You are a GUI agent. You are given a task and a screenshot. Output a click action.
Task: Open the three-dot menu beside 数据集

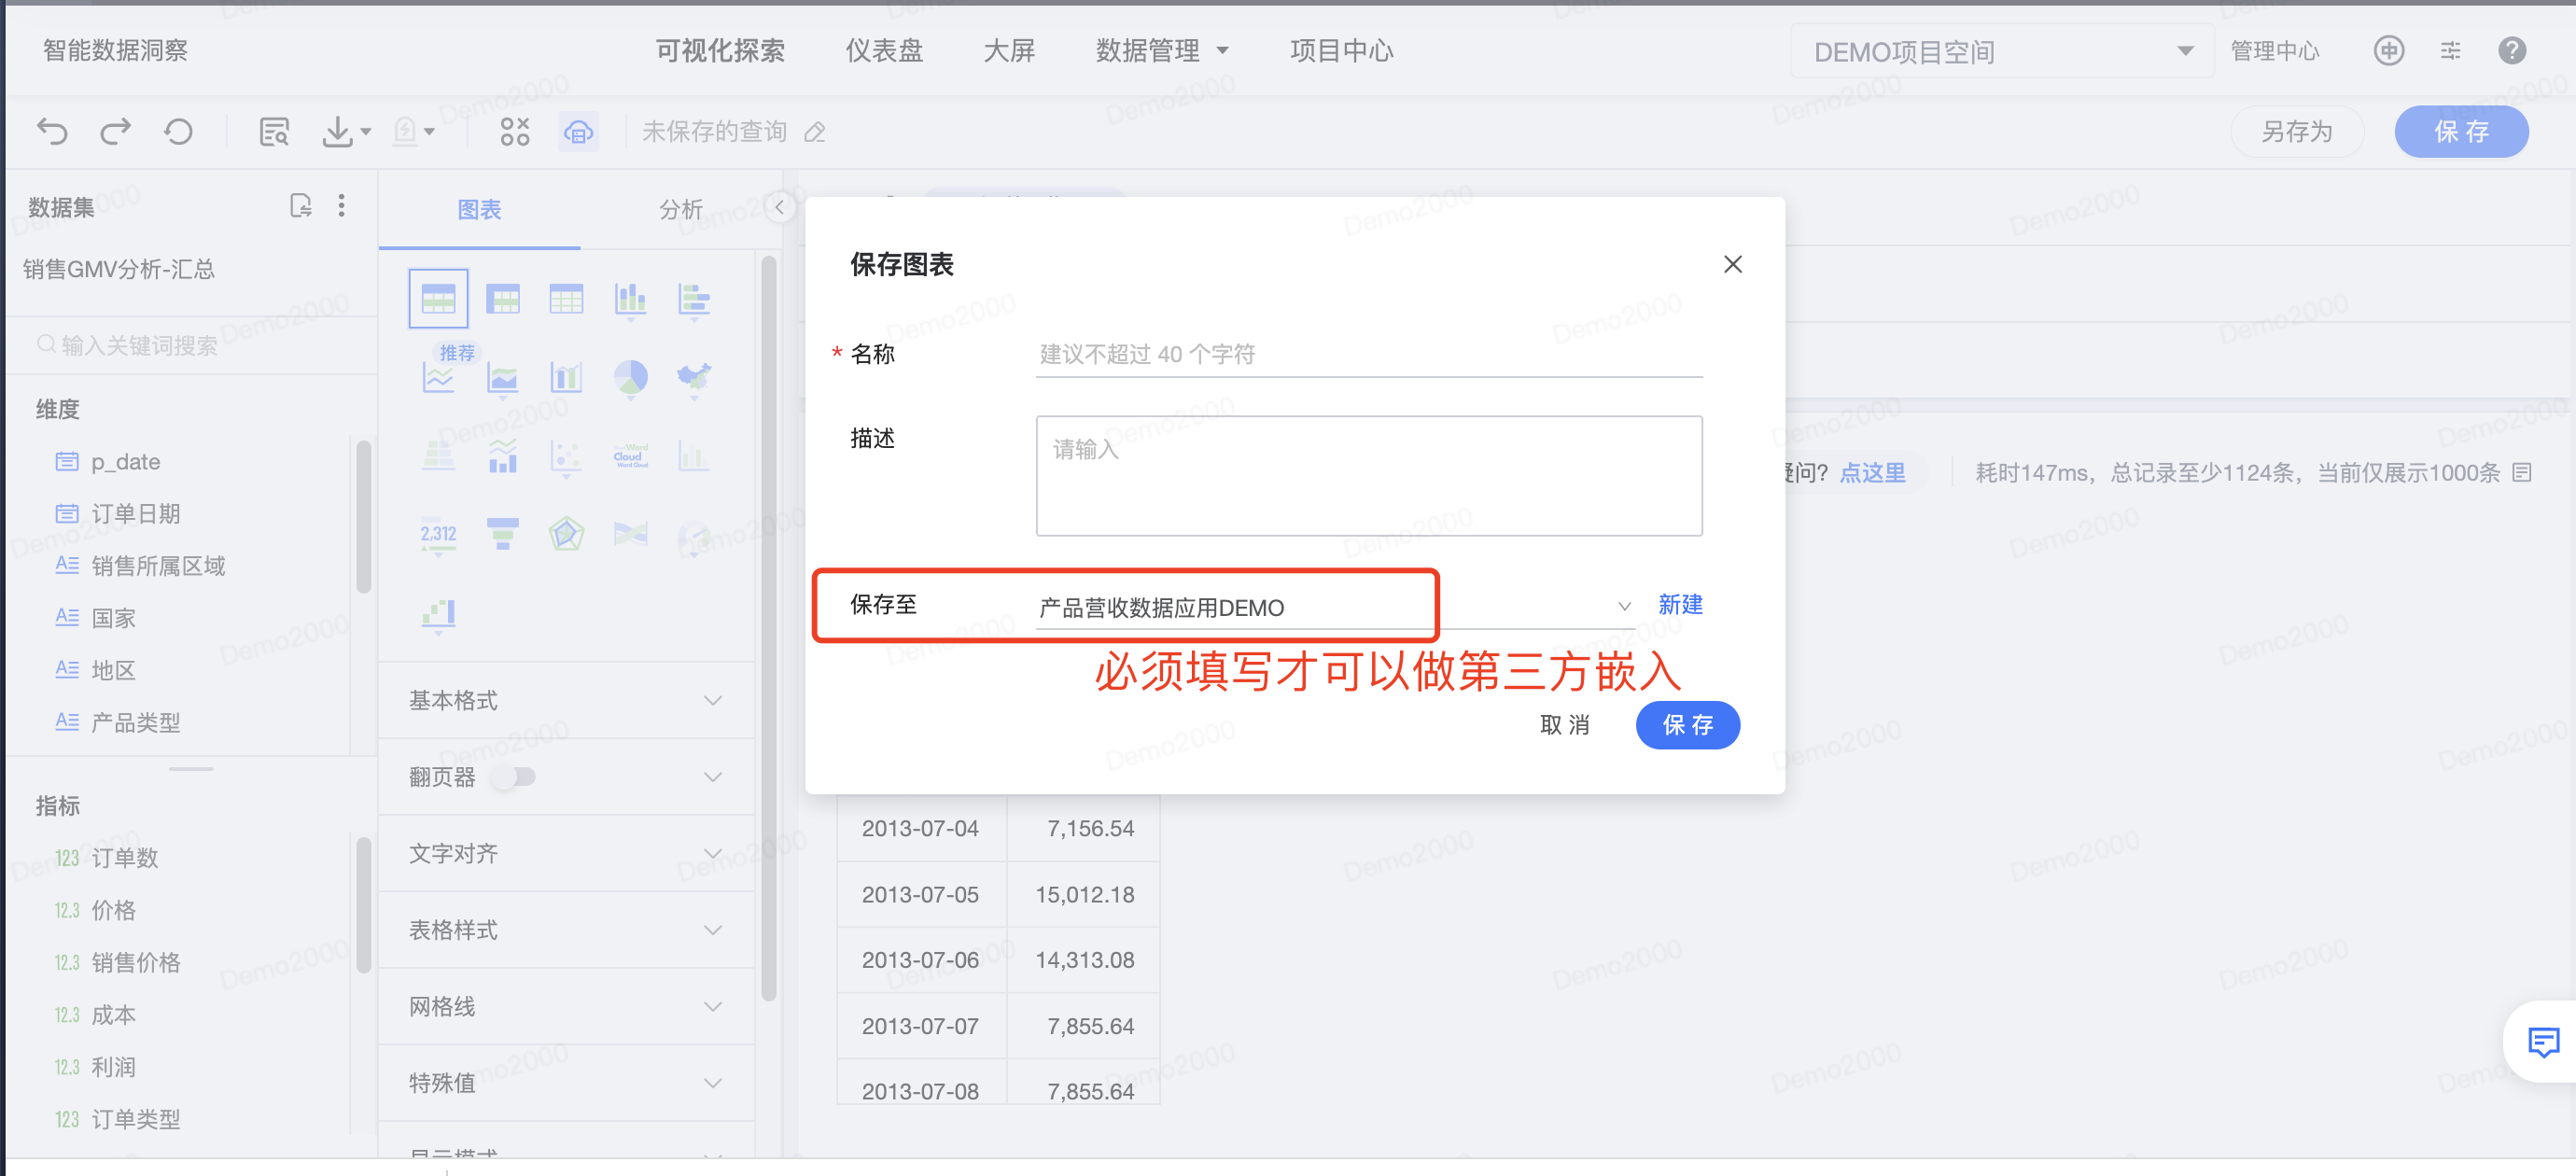[342, 205]
